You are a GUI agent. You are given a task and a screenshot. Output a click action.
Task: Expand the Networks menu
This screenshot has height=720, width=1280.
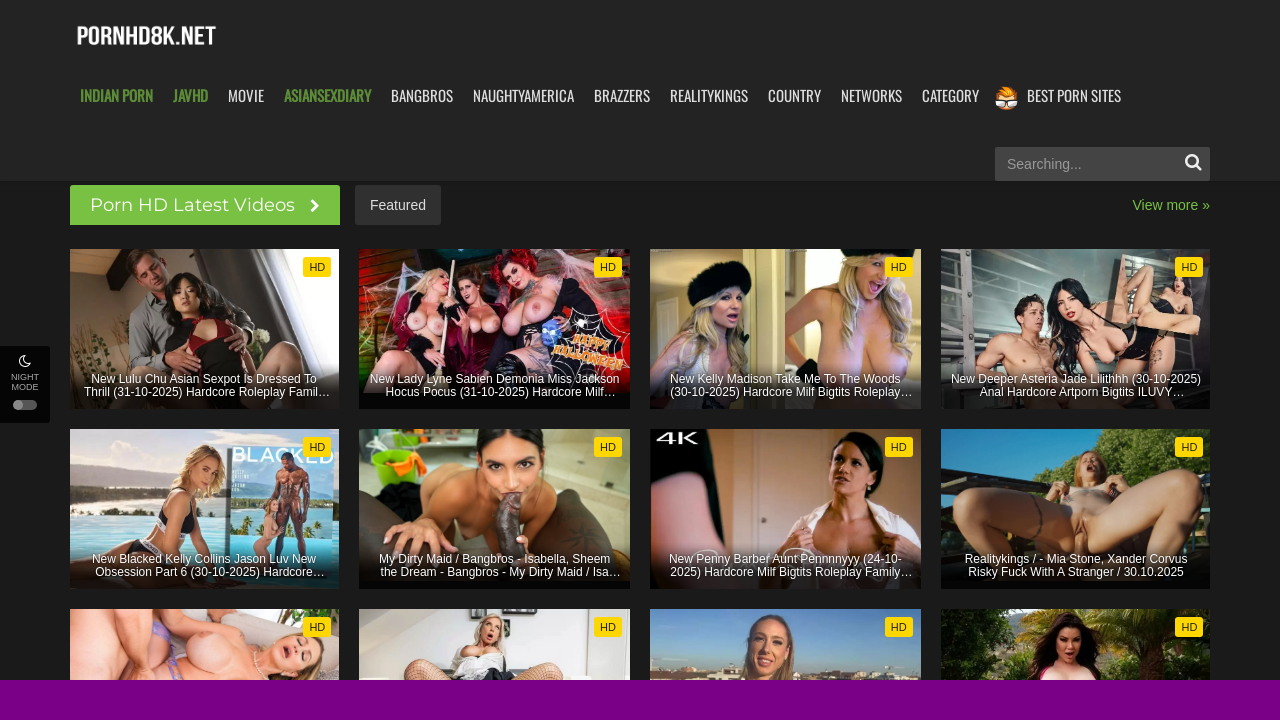871,96
